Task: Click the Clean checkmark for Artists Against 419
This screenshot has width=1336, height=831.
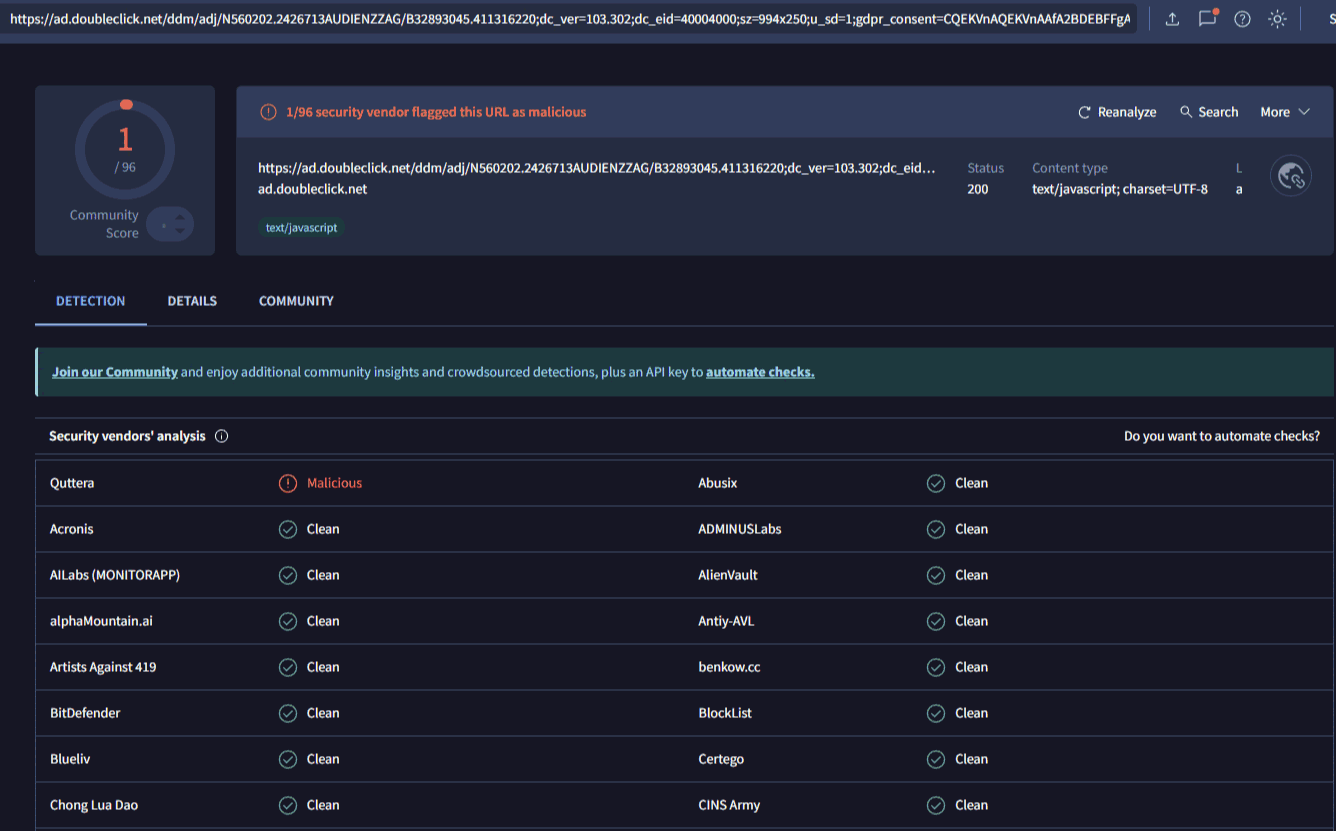Action: pos(288,667)
